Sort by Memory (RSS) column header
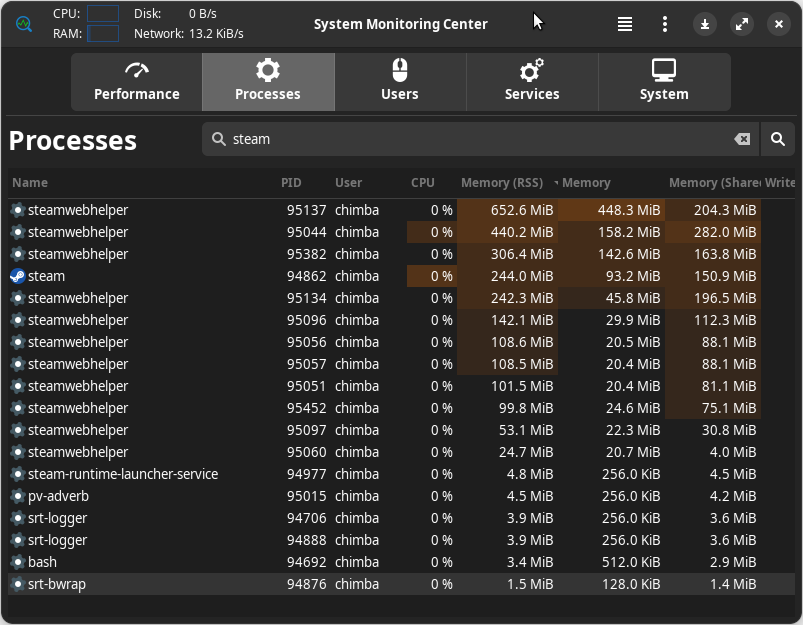This screenshot has width=803, height=625. tap(502, 183)
